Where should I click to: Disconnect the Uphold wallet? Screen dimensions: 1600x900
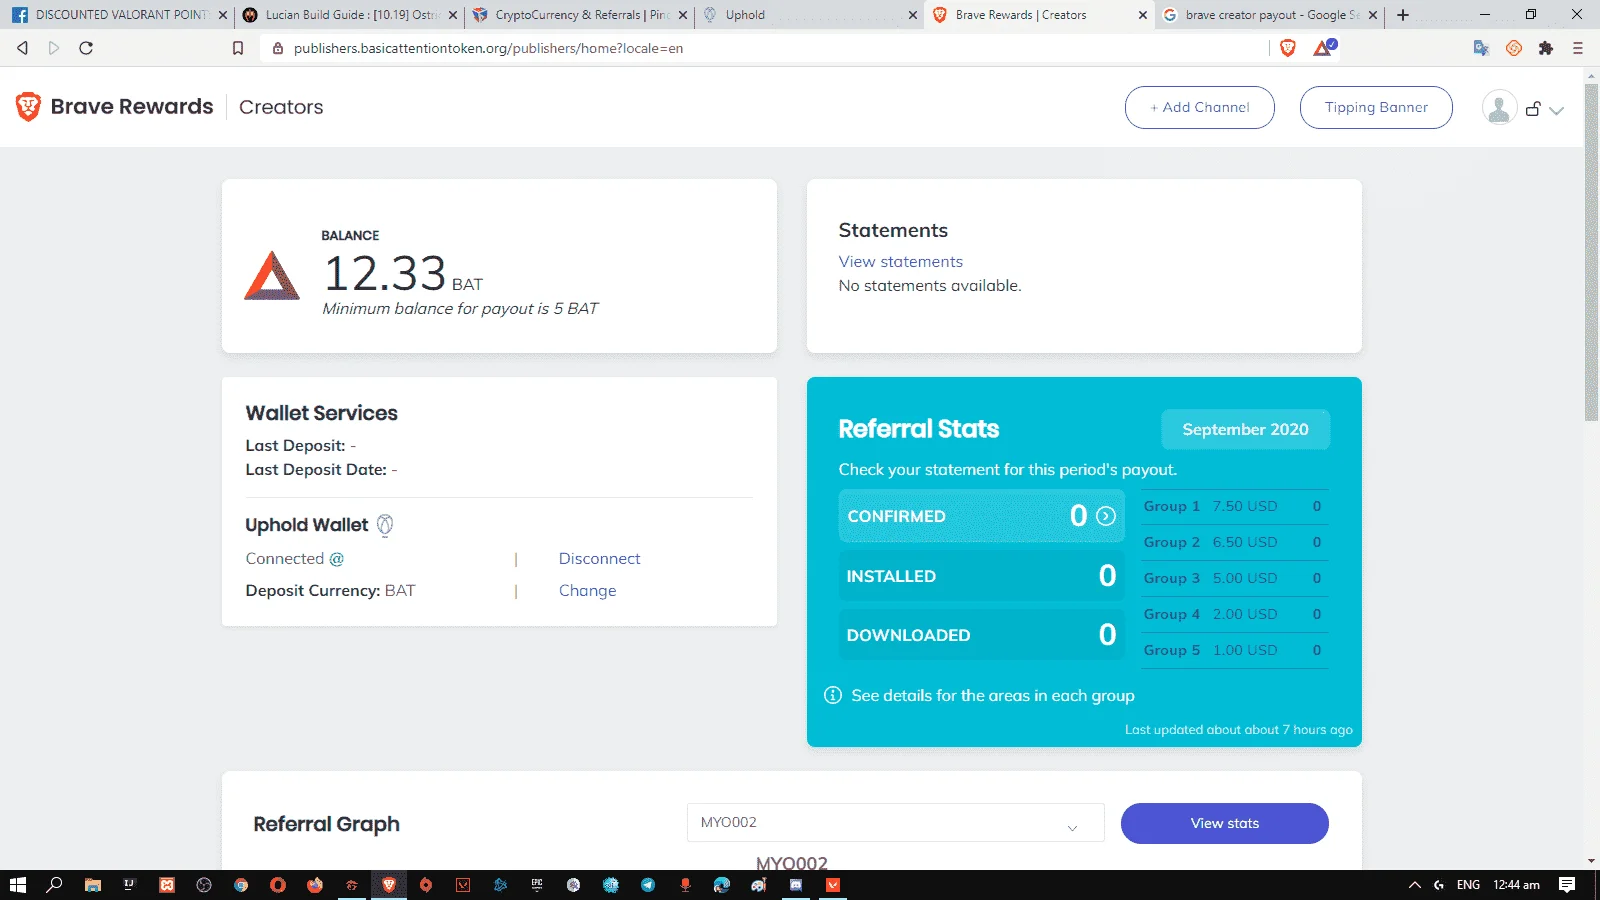[599, 559]
